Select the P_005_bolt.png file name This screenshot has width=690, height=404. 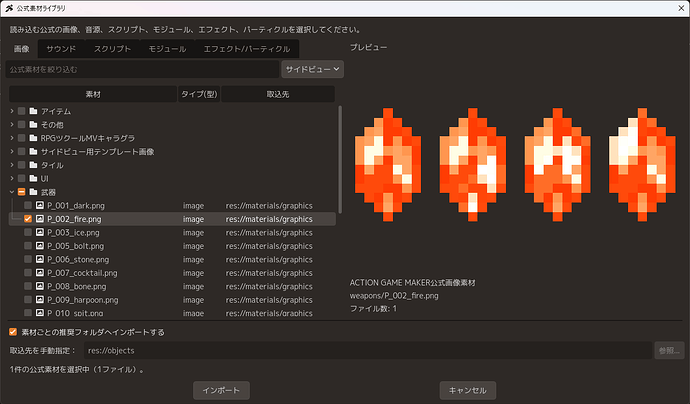click(x=76, y=246)
